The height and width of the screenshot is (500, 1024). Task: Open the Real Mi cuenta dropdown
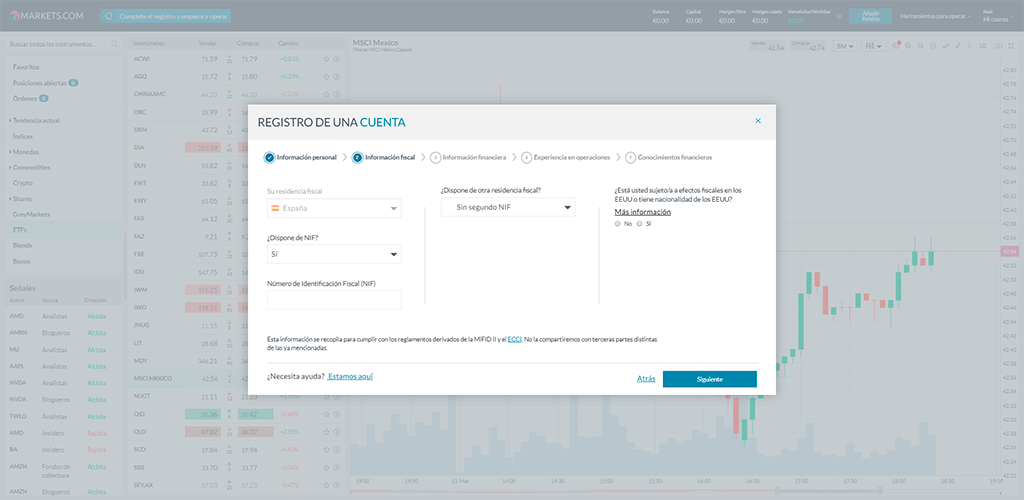999,16
